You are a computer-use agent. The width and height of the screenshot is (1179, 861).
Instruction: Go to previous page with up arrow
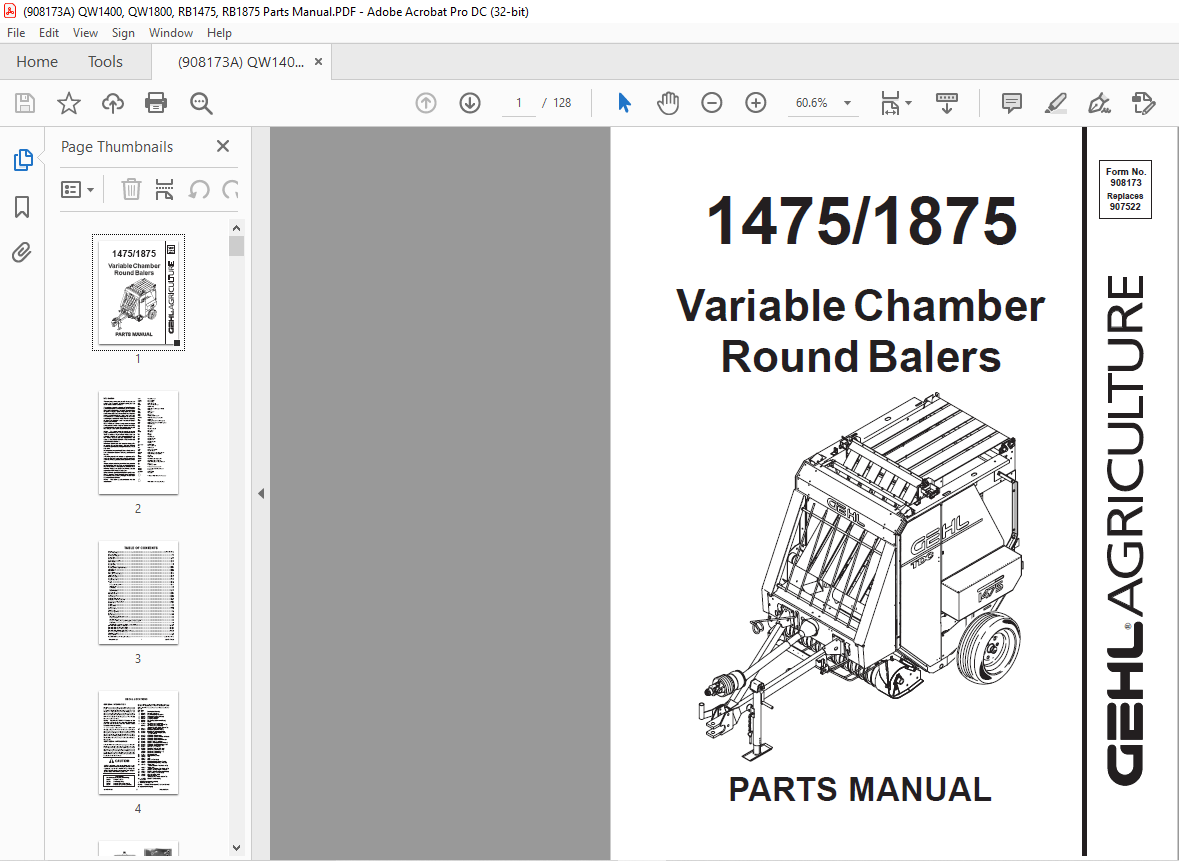[426, 103]
